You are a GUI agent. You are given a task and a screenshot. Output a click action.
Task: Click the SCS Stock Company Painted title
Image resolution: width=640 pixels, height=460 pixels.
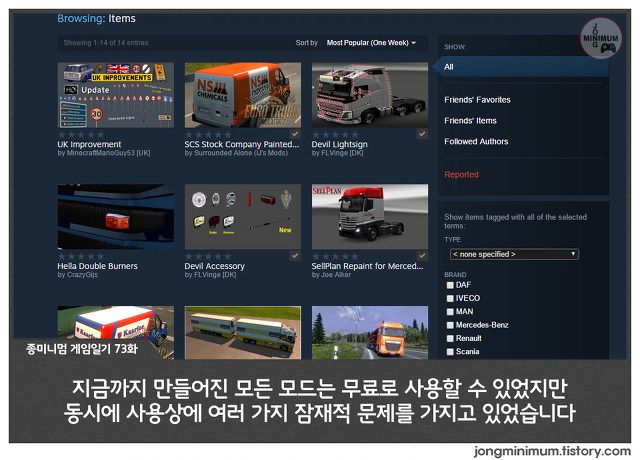pos(242,144)
